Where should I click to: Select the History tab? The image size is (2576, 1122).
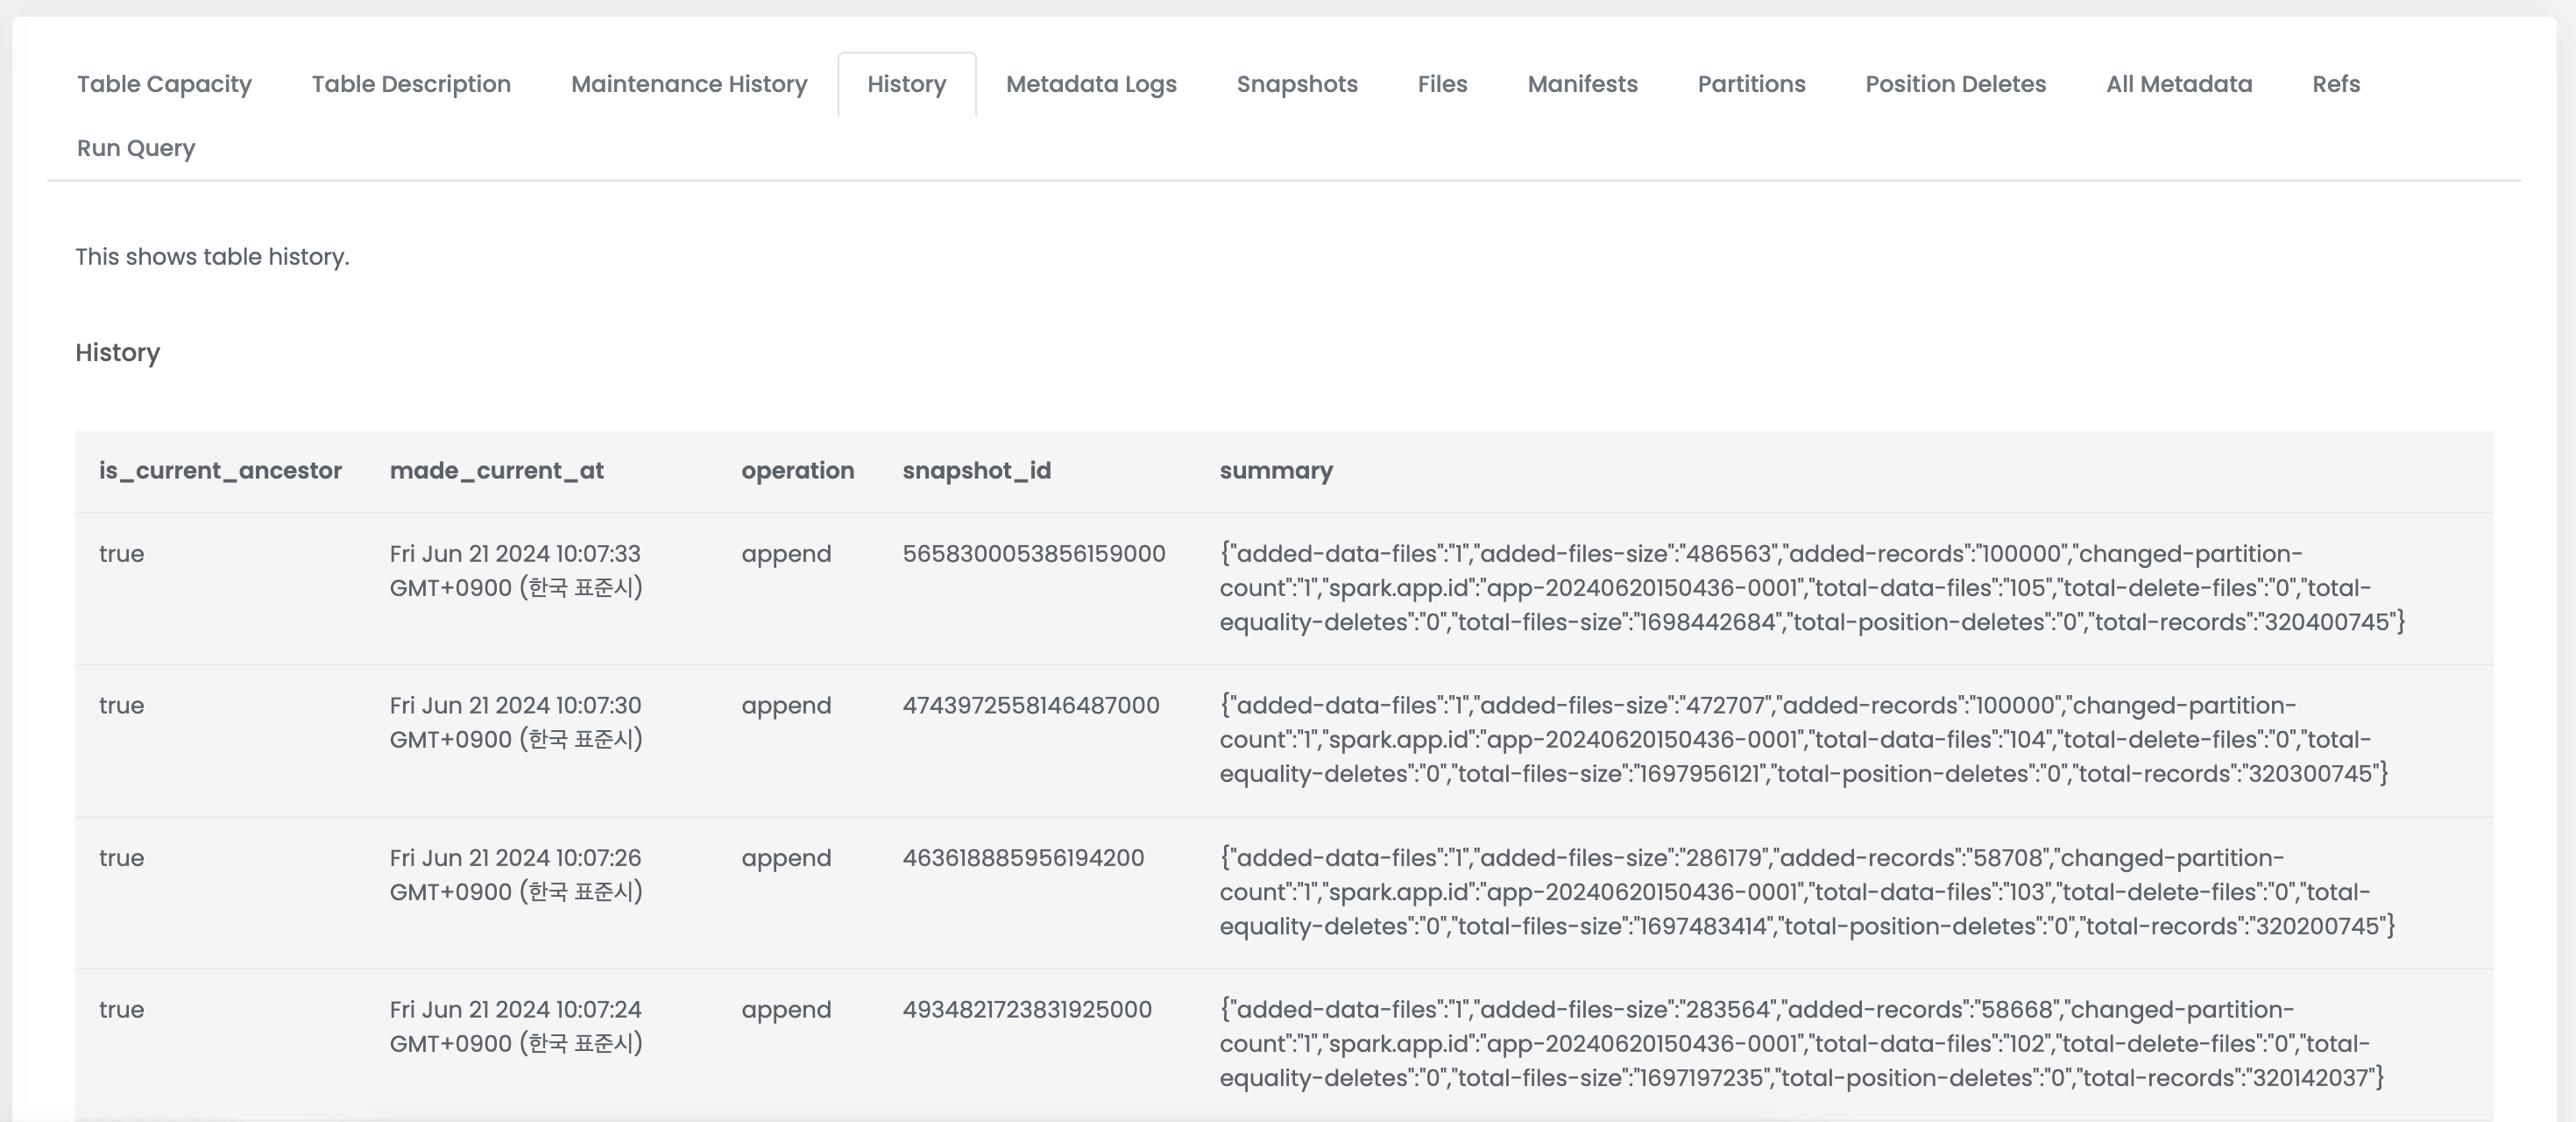click(x=906, y=84)
